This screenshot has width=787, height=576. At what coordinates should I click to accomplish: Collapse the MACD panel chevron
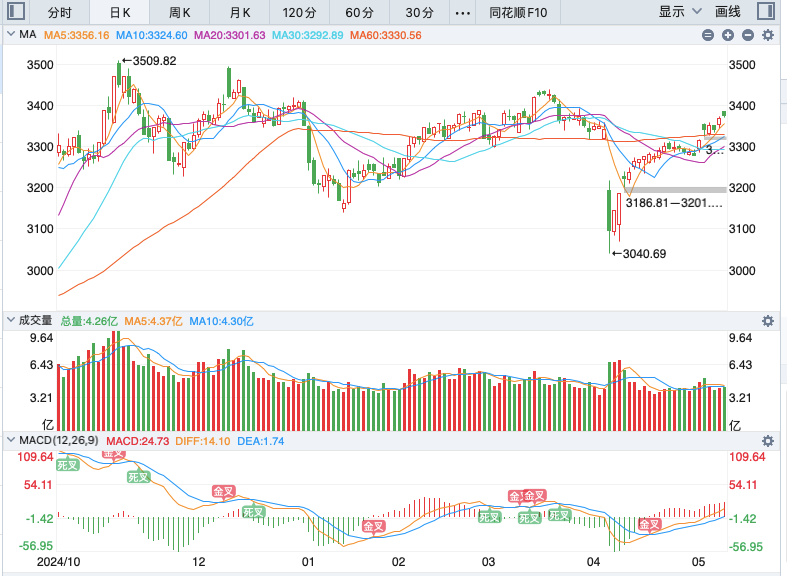11,440
